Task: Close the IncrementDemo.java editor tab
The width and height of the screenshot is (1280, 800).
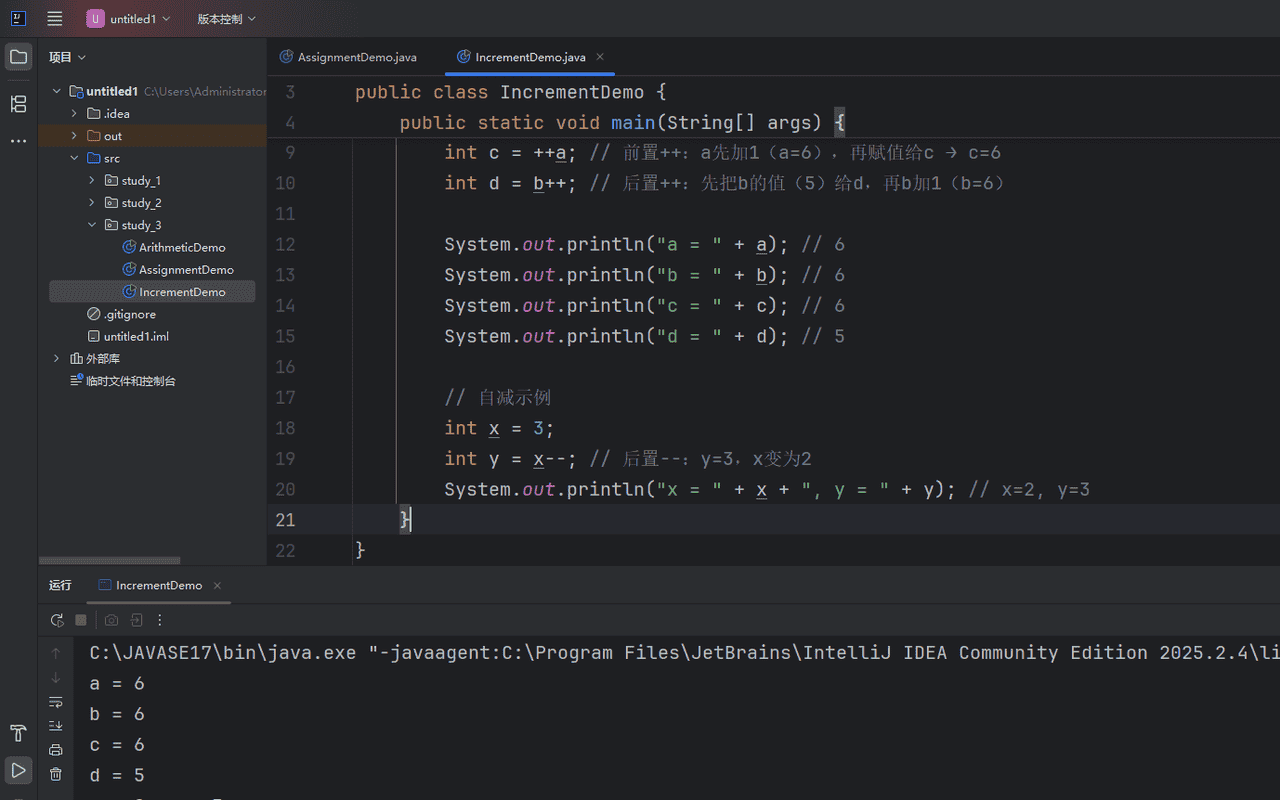Action: click(600, 57)
